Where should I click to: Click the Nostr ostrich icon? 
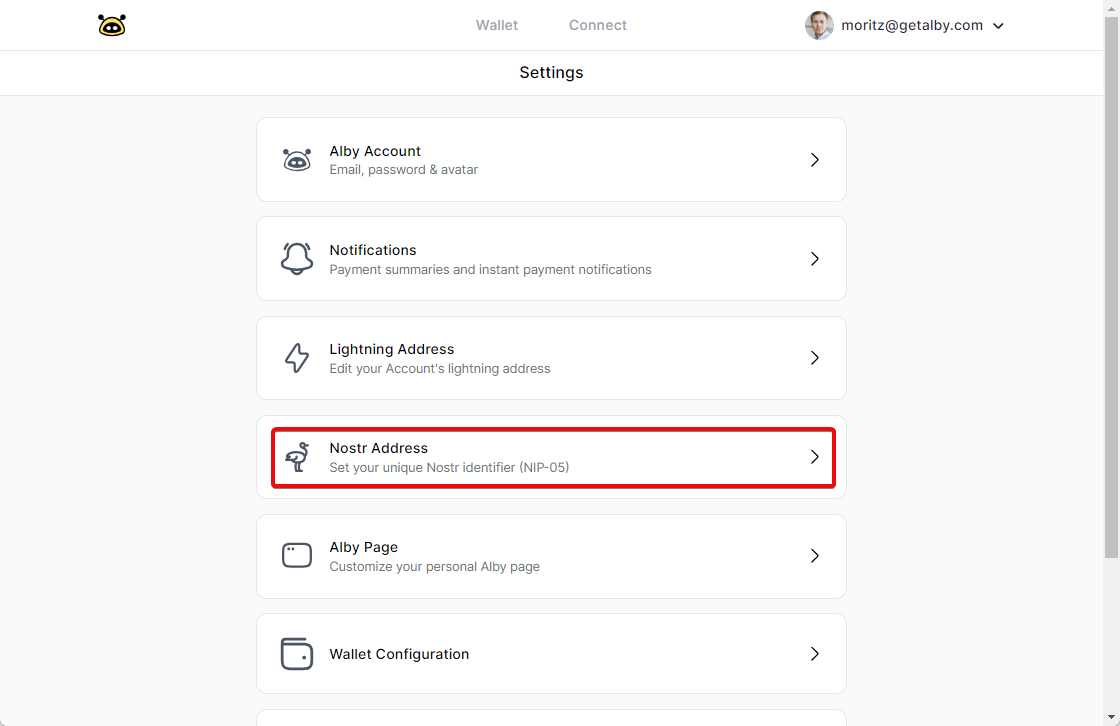(x=297, y=457)
